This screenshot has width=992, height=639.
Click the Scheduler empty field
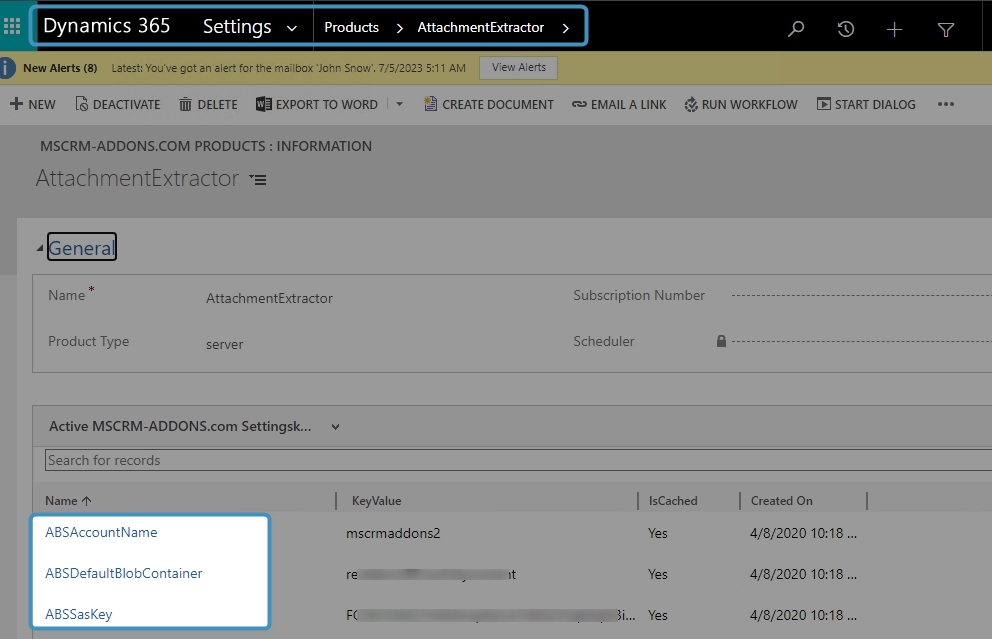pyautogui.click(x=862, y=342)
